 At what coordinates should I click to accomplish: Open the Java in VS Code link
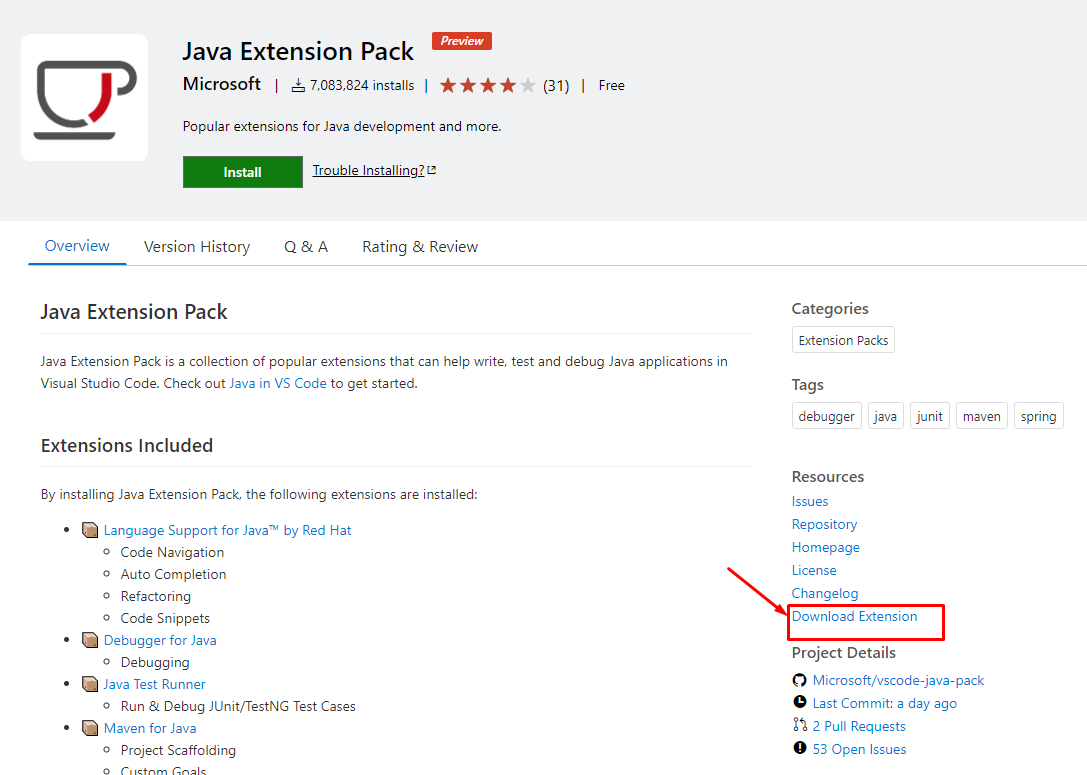(278, 383)
